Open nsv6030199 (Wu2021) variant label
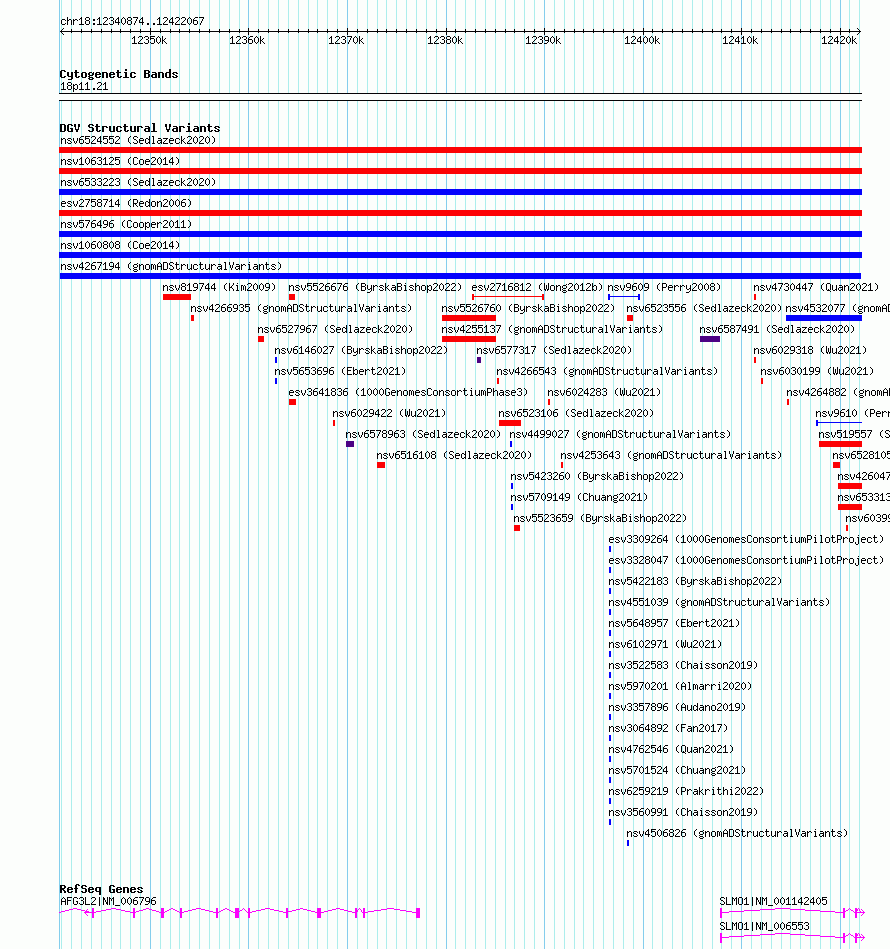 coord(817,372)
